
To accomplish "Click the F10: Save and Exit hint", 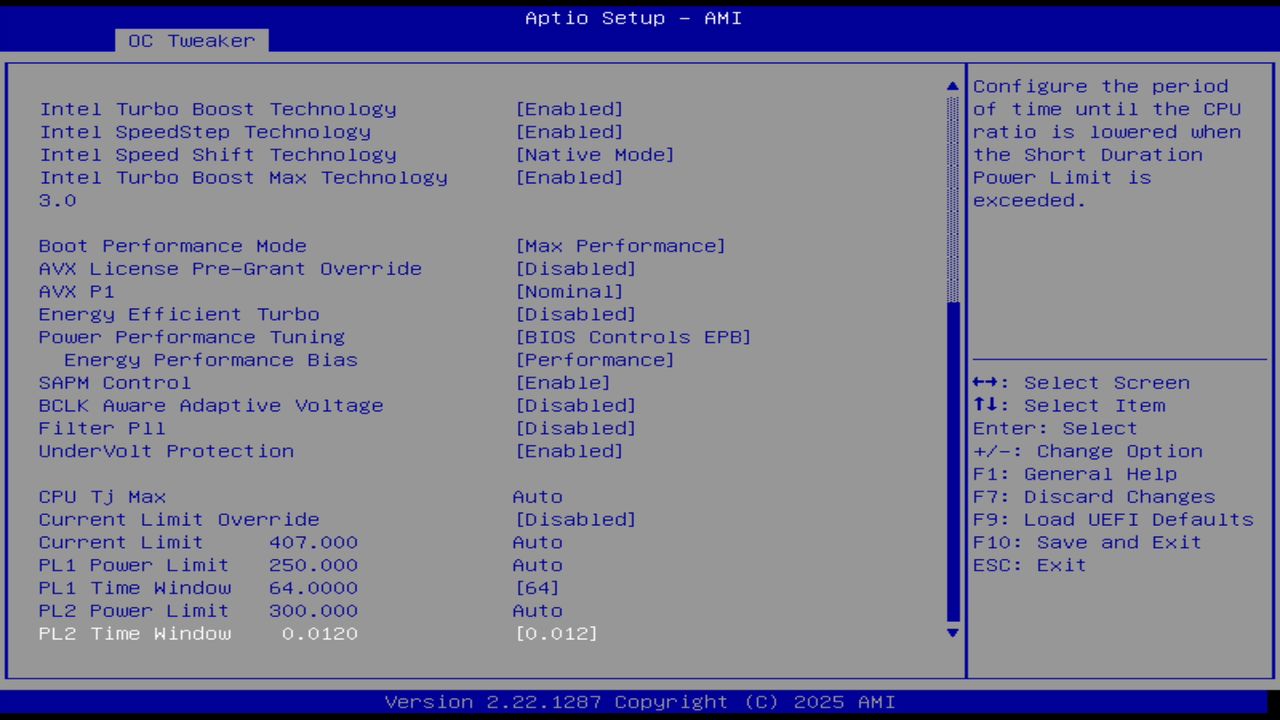I will tap(1088, 543).
